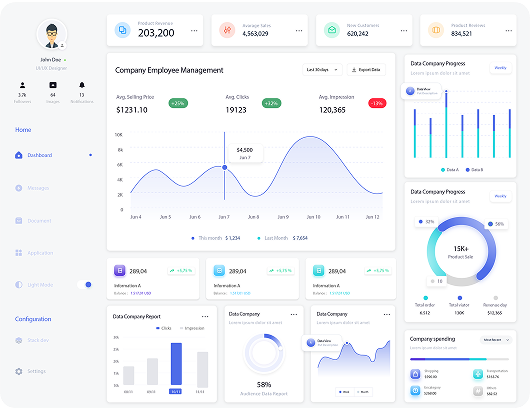Click Weekly button on bar chart card
530x410 pixels.
tap(501, 68)
